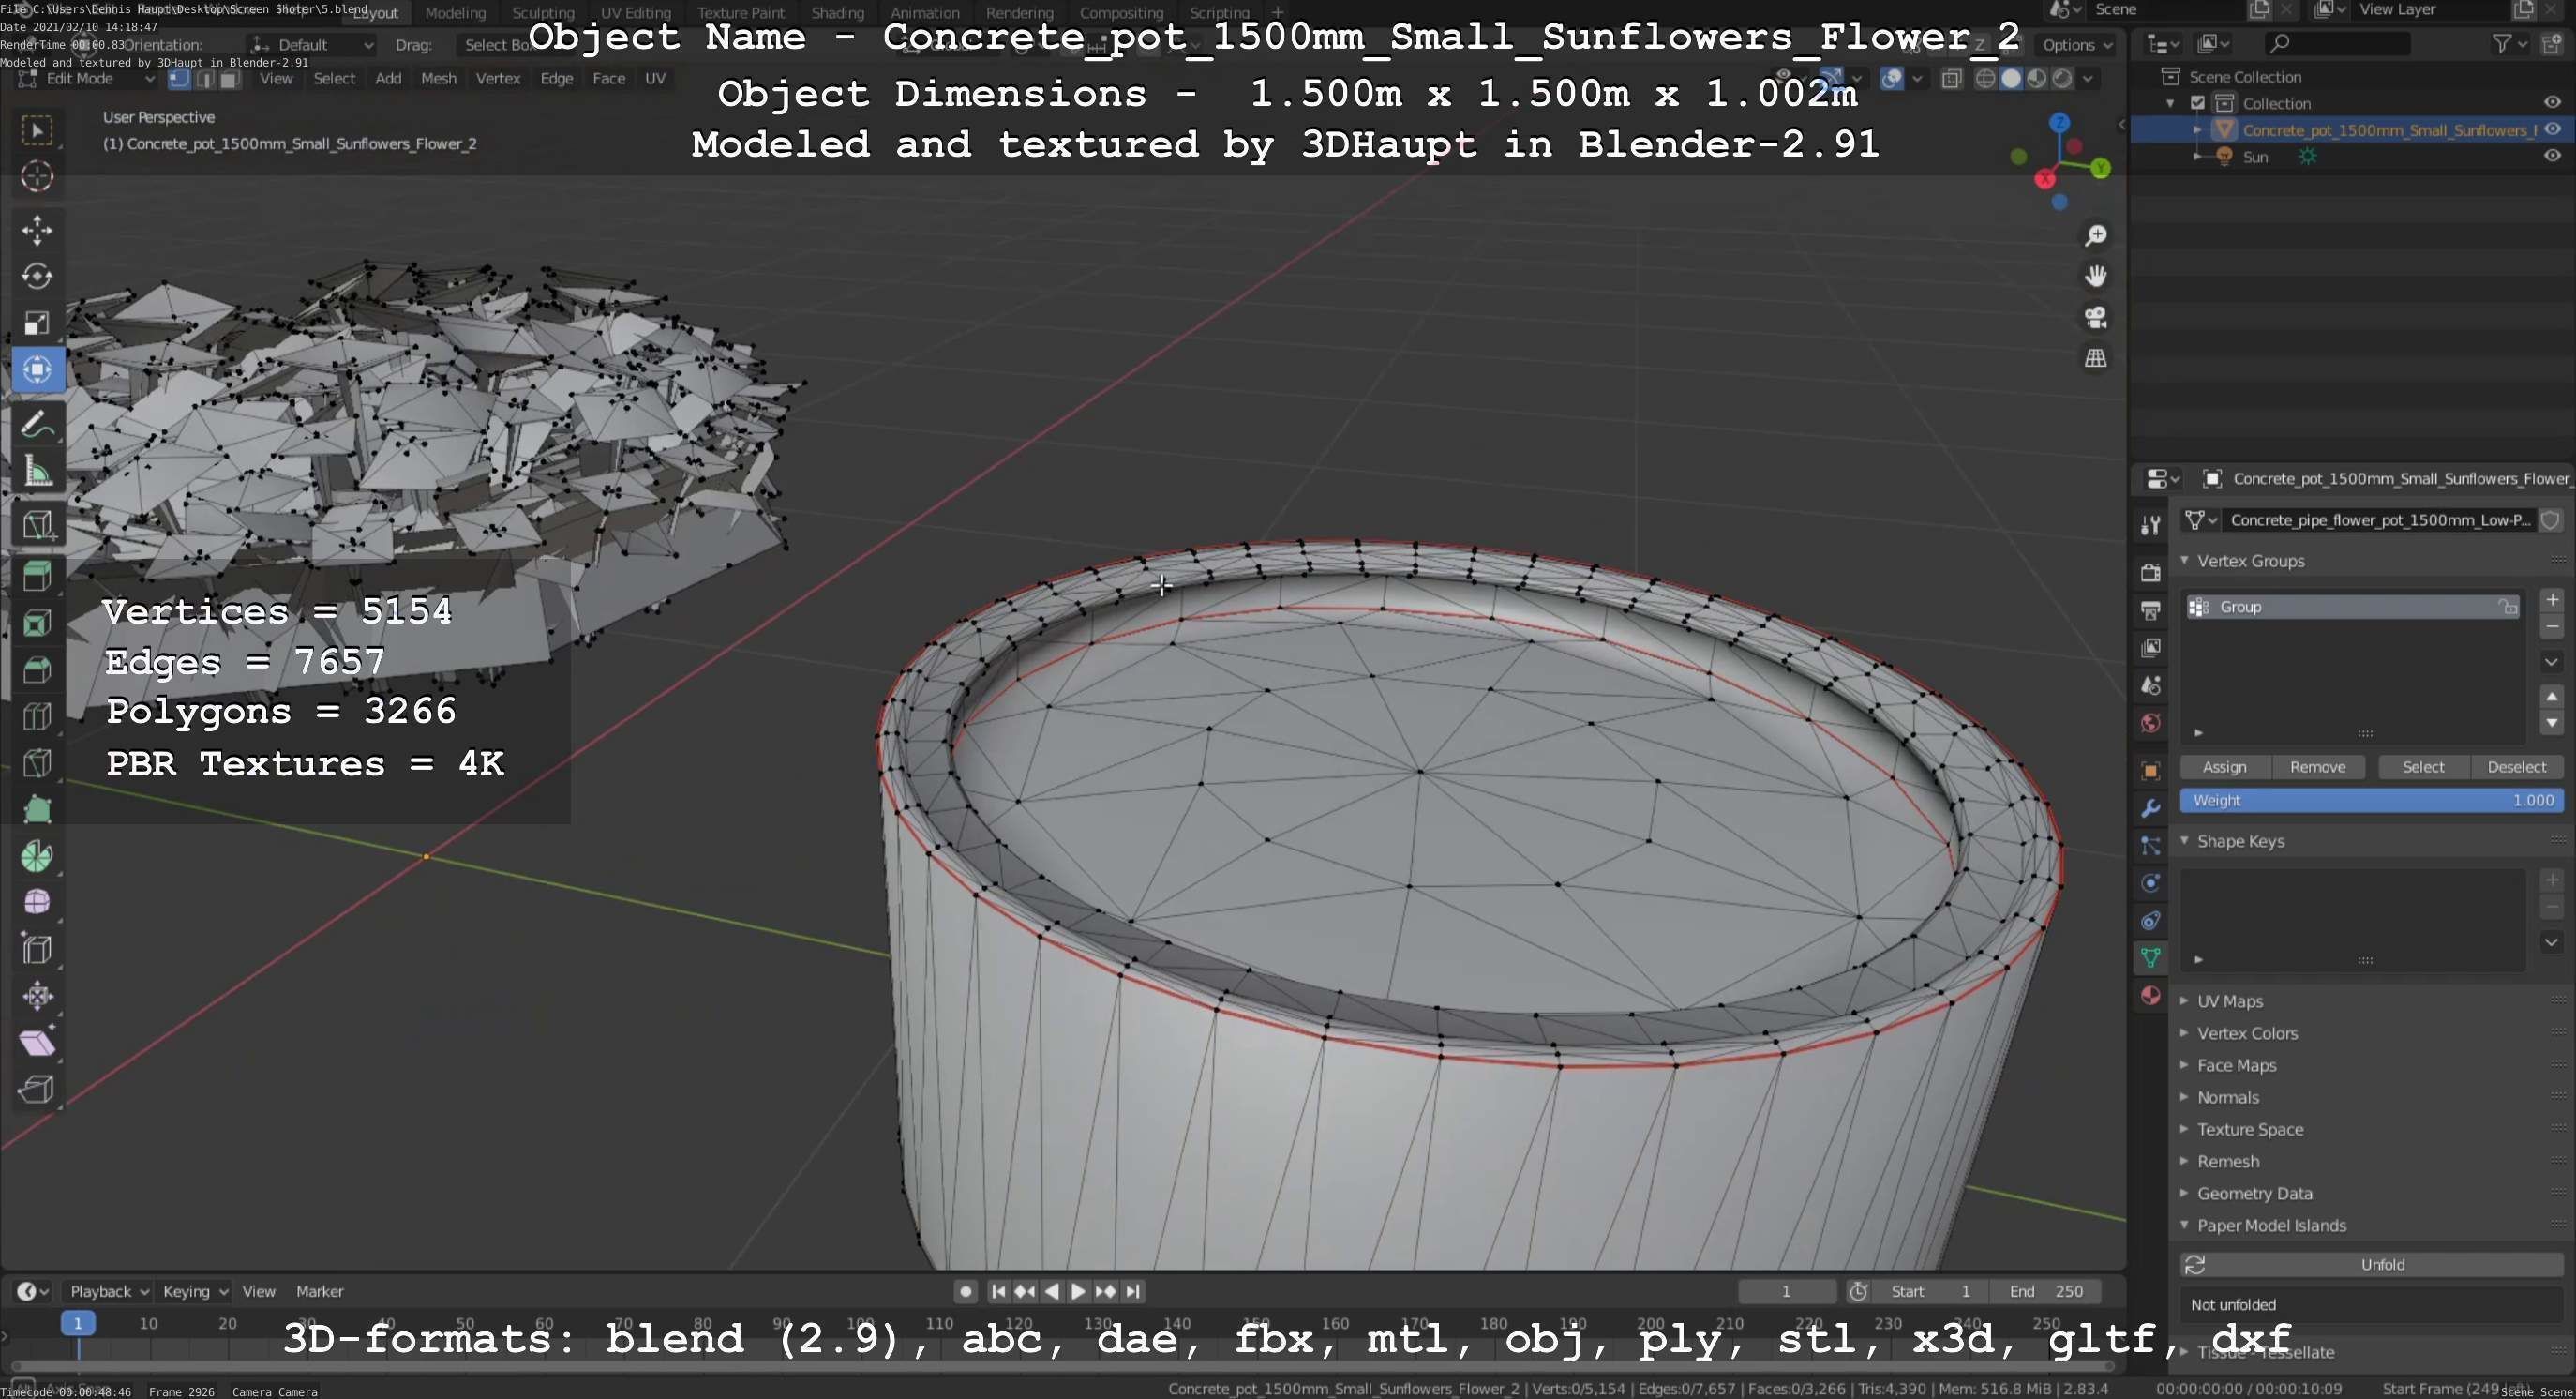This screenshot has width=2576, height=1399.
Task: Select the Inset Faces tool
Action: pos(37,624)
